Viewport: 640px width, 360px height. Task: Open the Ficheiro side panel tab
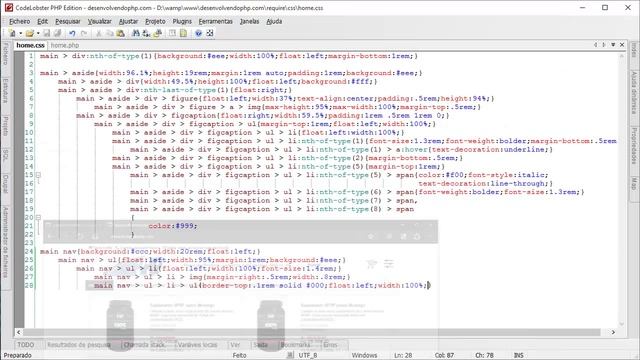click(x=5, y=54)
